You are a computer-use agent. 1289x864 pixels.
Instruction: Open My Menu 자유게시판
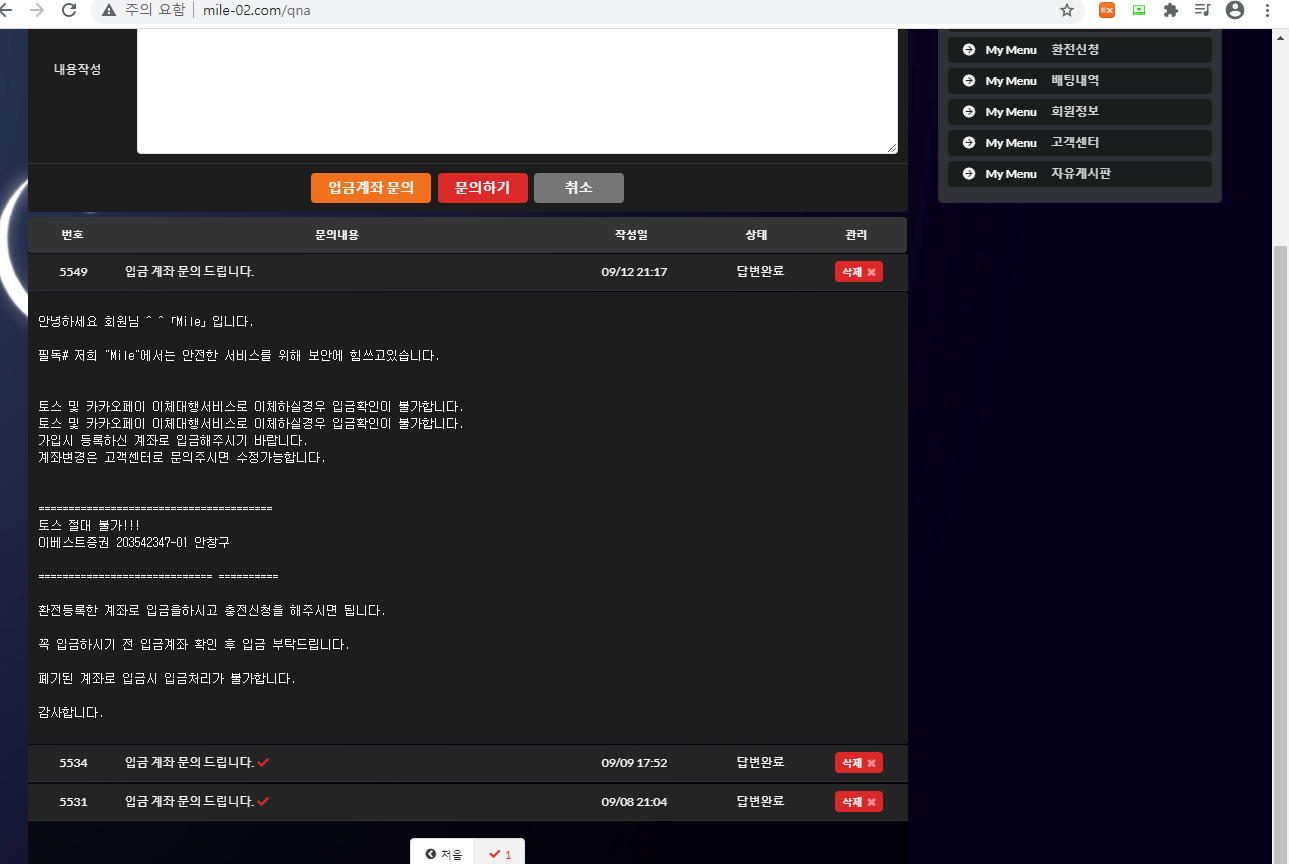click(1080, 173)
